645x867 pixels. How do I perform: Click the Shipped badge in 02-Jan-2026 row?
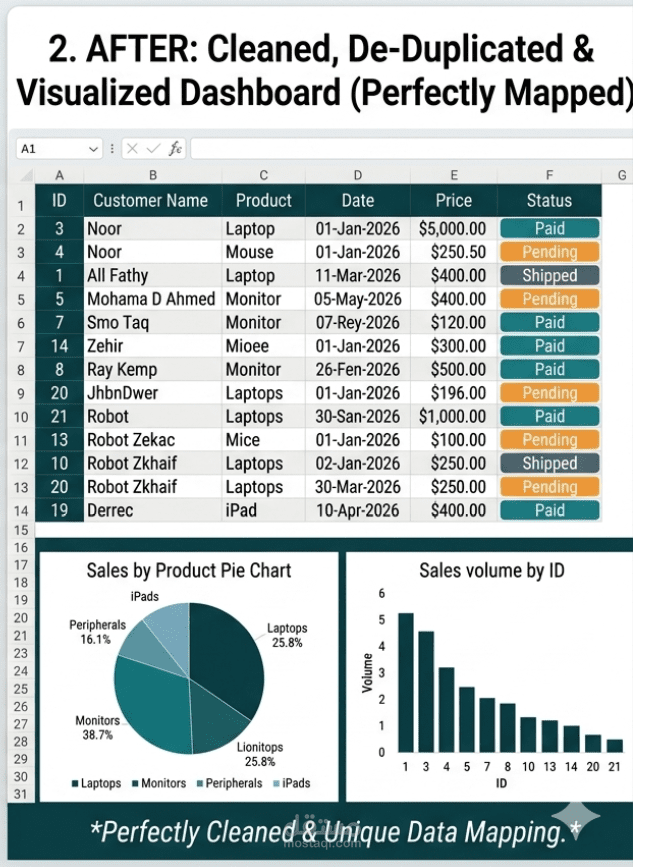pos(549,463)
